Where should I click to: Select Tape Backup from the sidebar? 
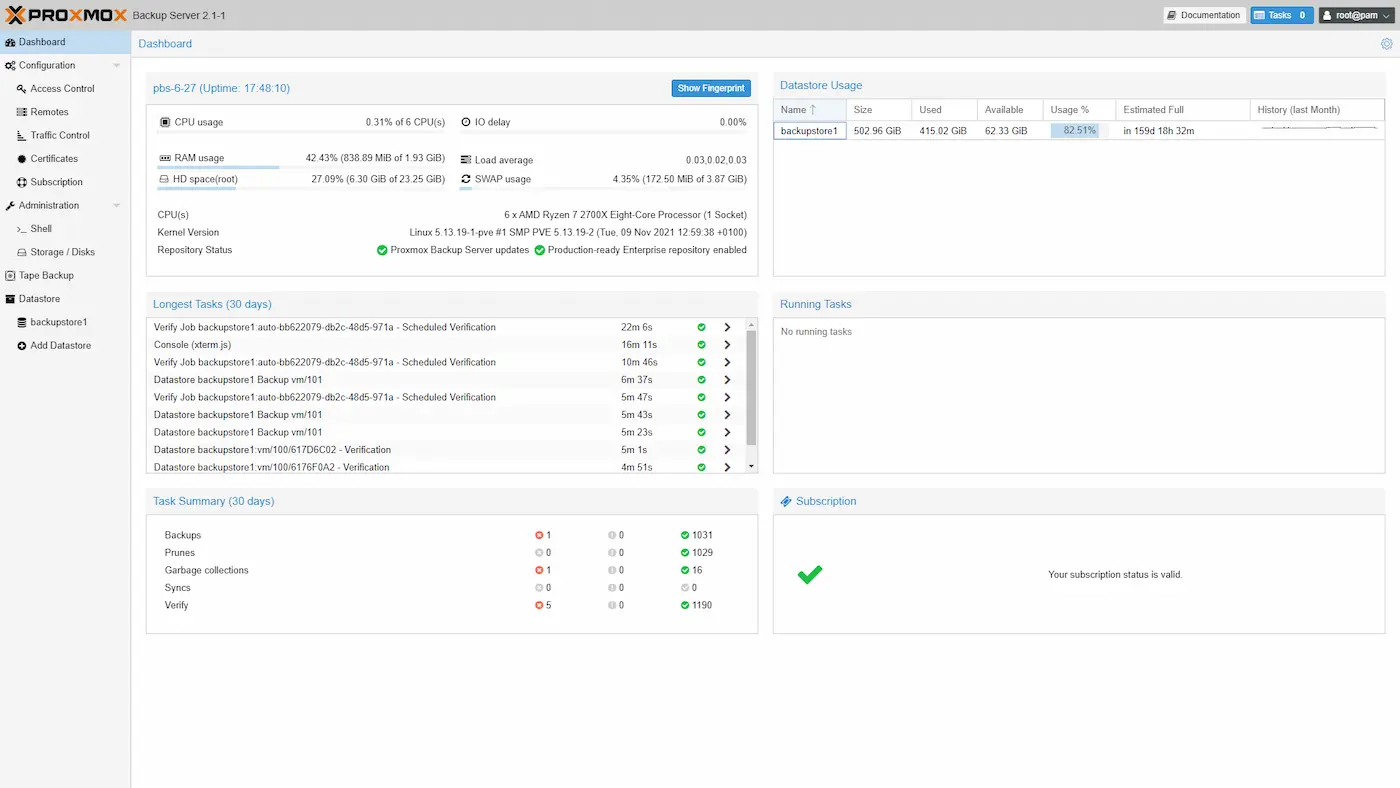coord(42,275)
